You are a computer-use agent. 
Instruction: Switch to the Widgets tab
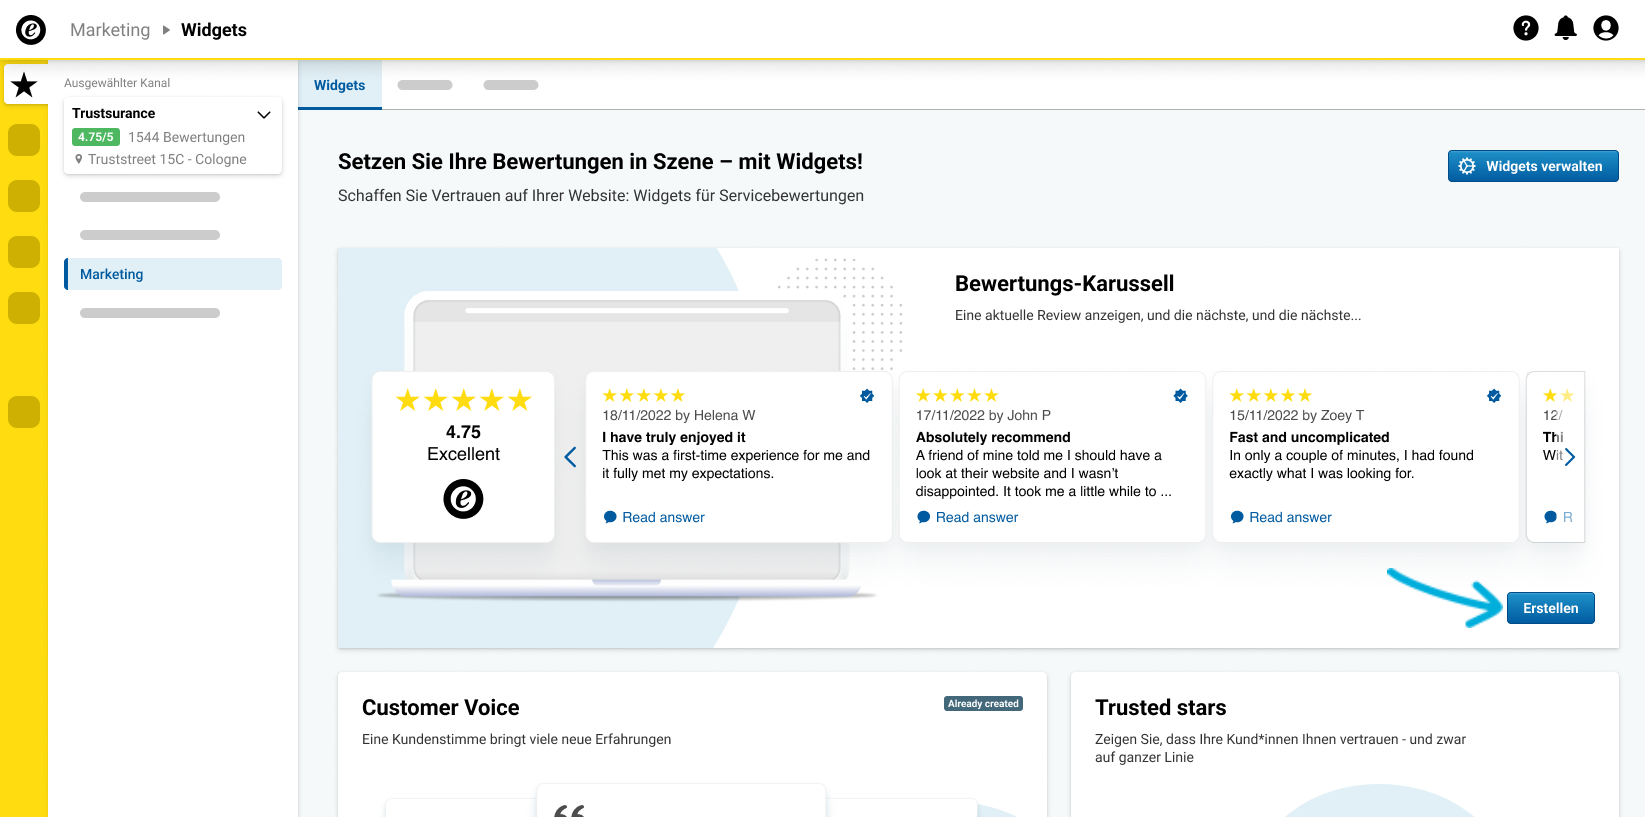coord(340,85)
